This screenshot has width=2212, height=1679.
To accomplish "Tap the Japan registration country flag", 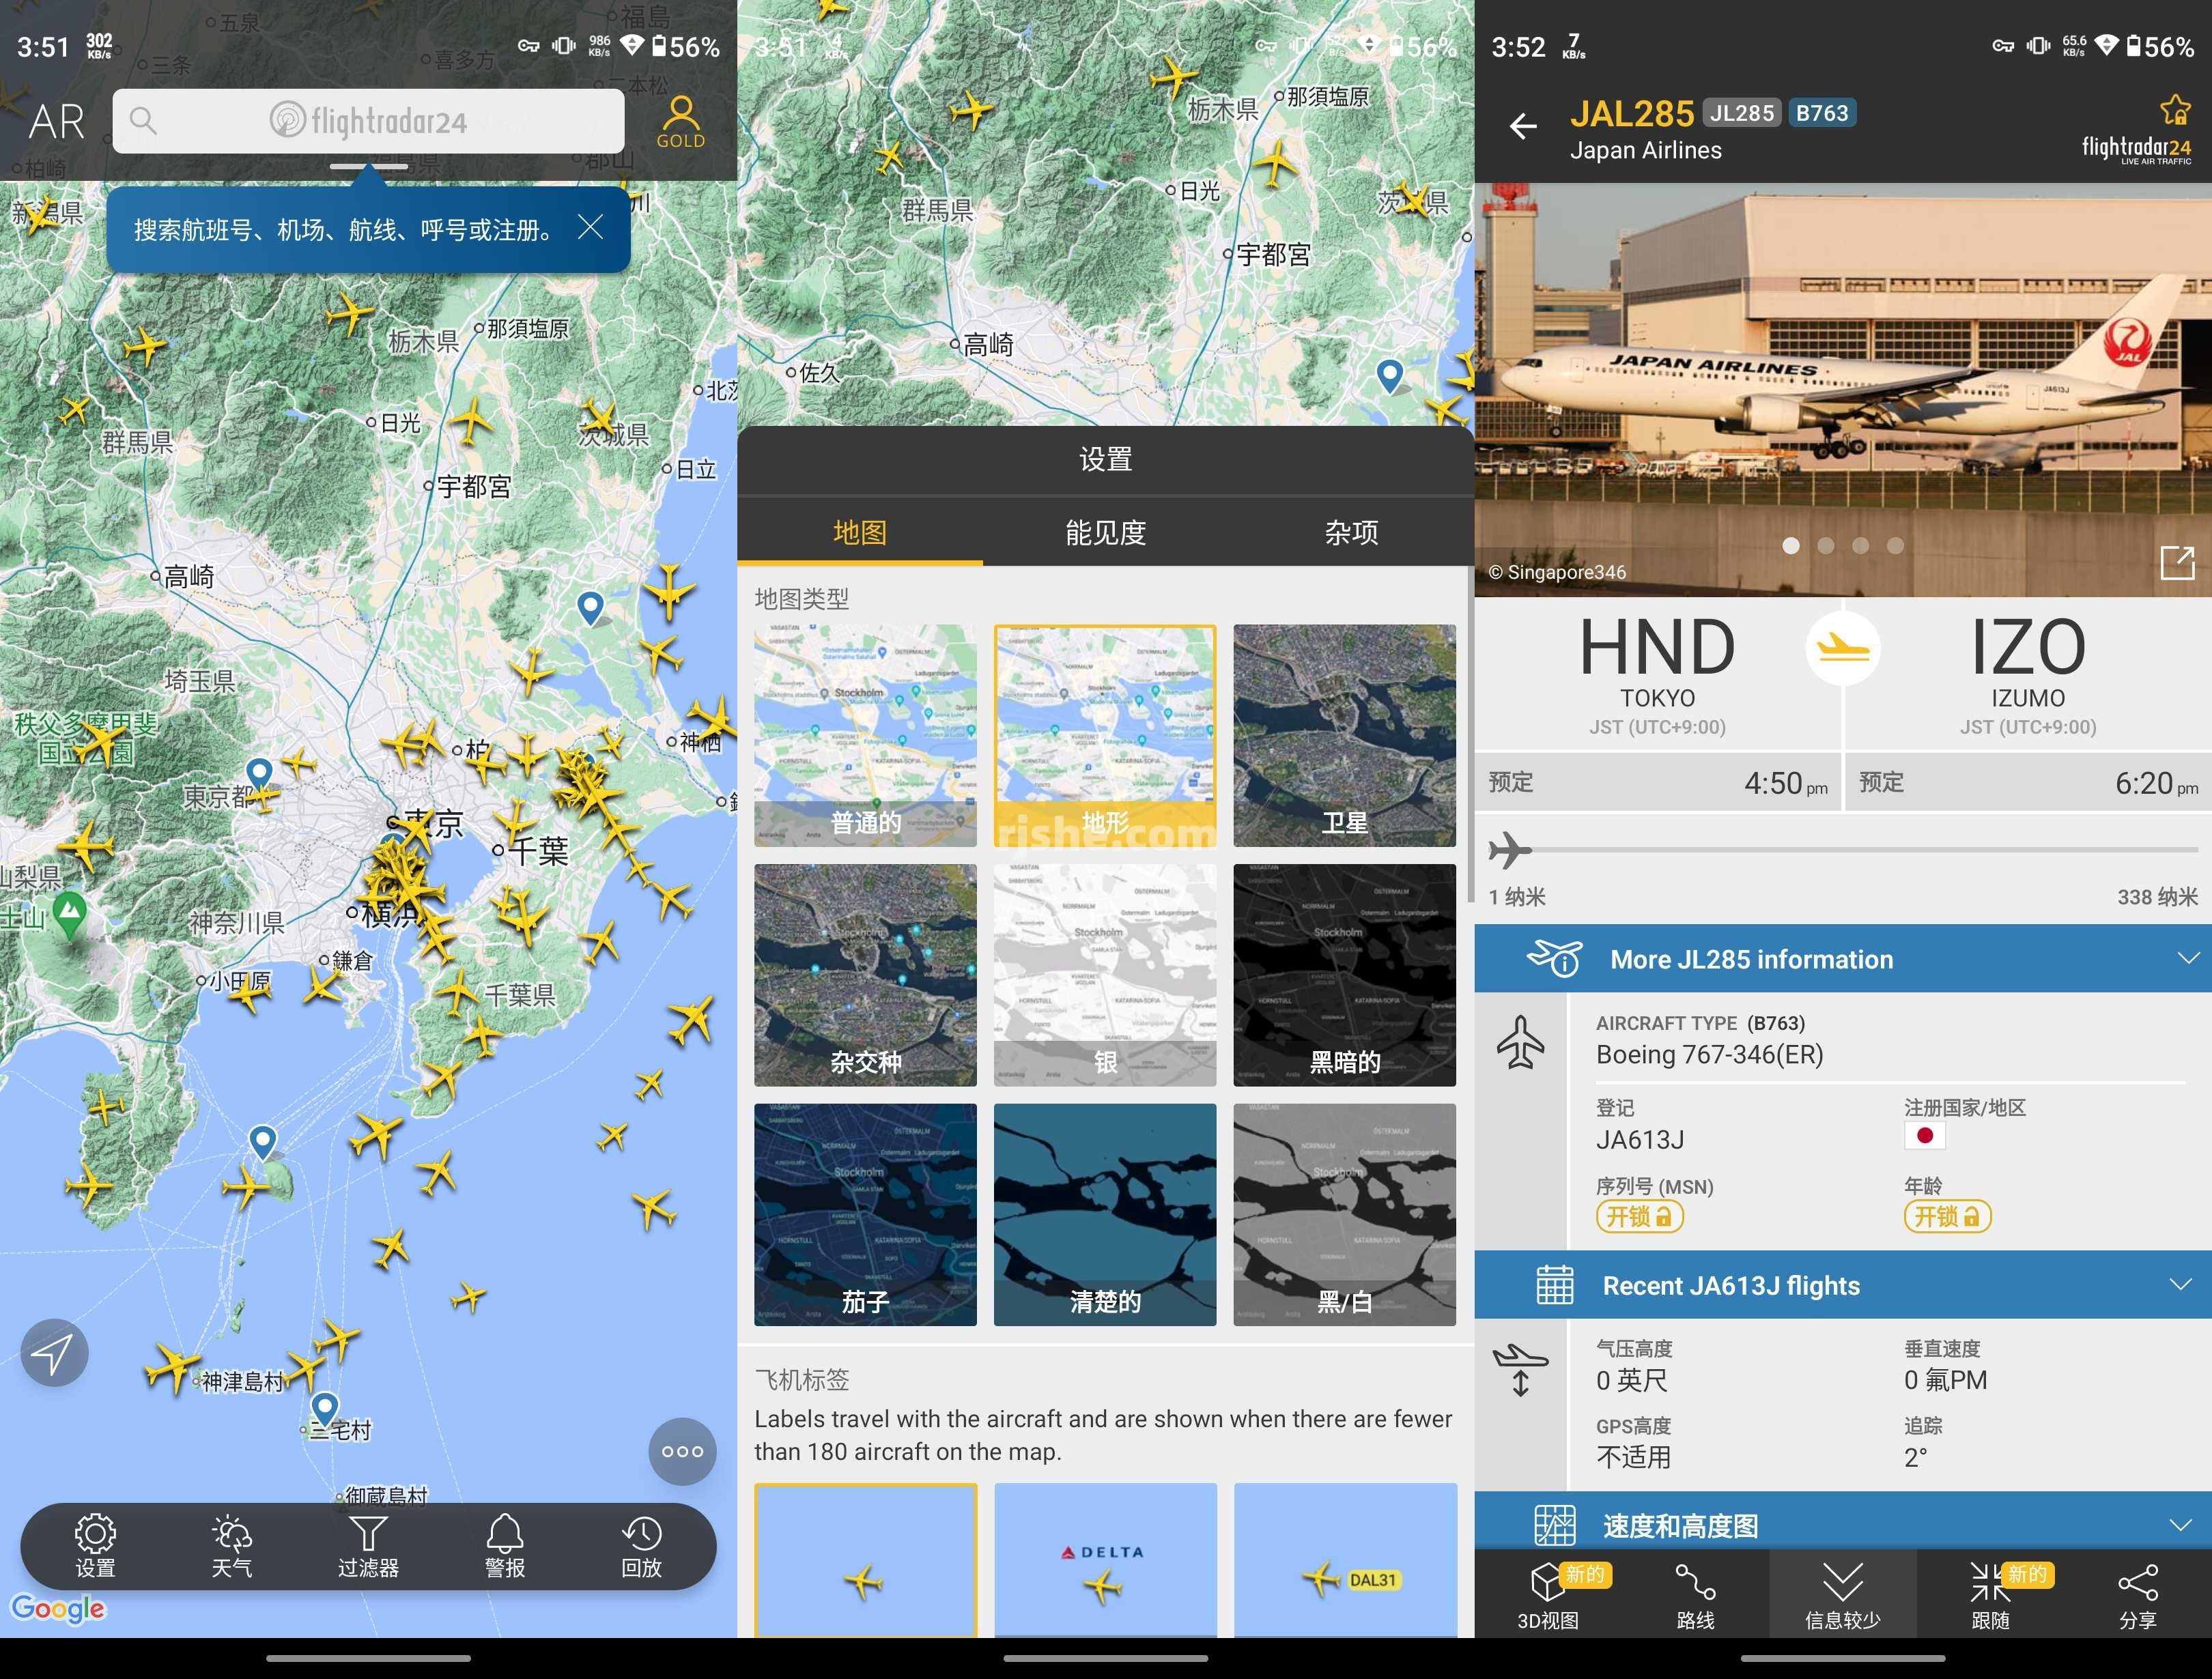I will [1924, 1135].
